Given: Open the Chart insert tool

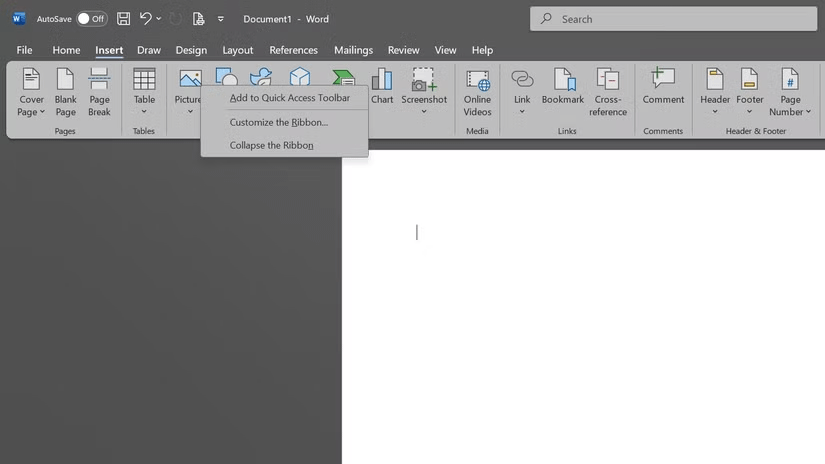Looking at the screenshot, I should [382, 88].
